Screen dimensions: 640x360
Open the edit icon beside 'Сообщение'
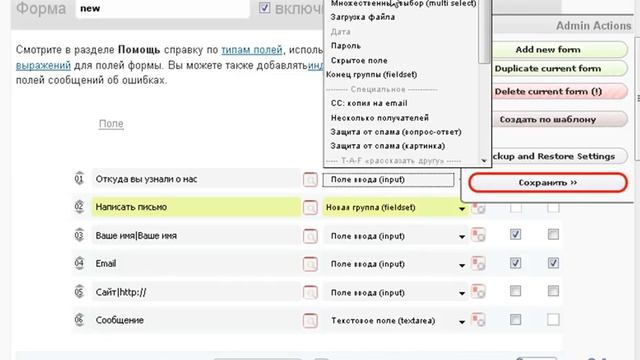pos(310,320)
